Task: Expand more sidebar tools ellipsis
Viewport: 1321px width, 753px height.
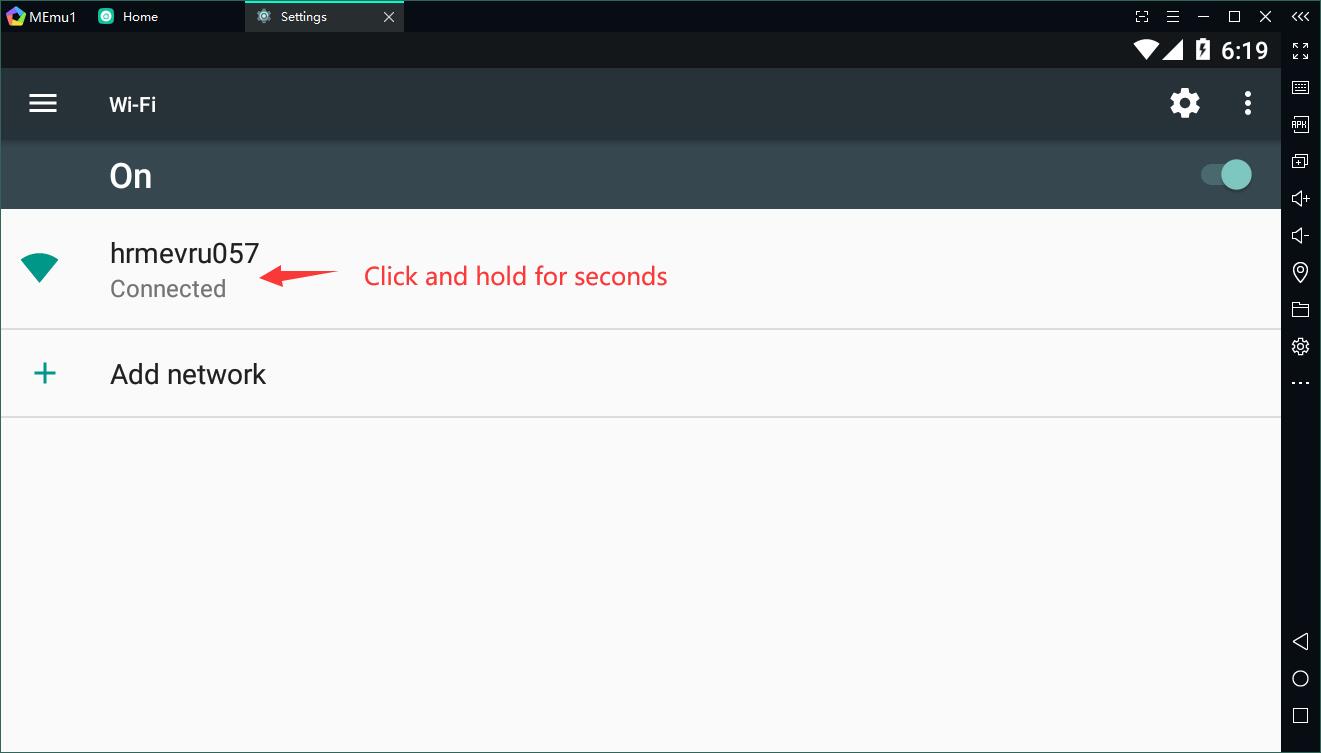Action: (1300, 384)
